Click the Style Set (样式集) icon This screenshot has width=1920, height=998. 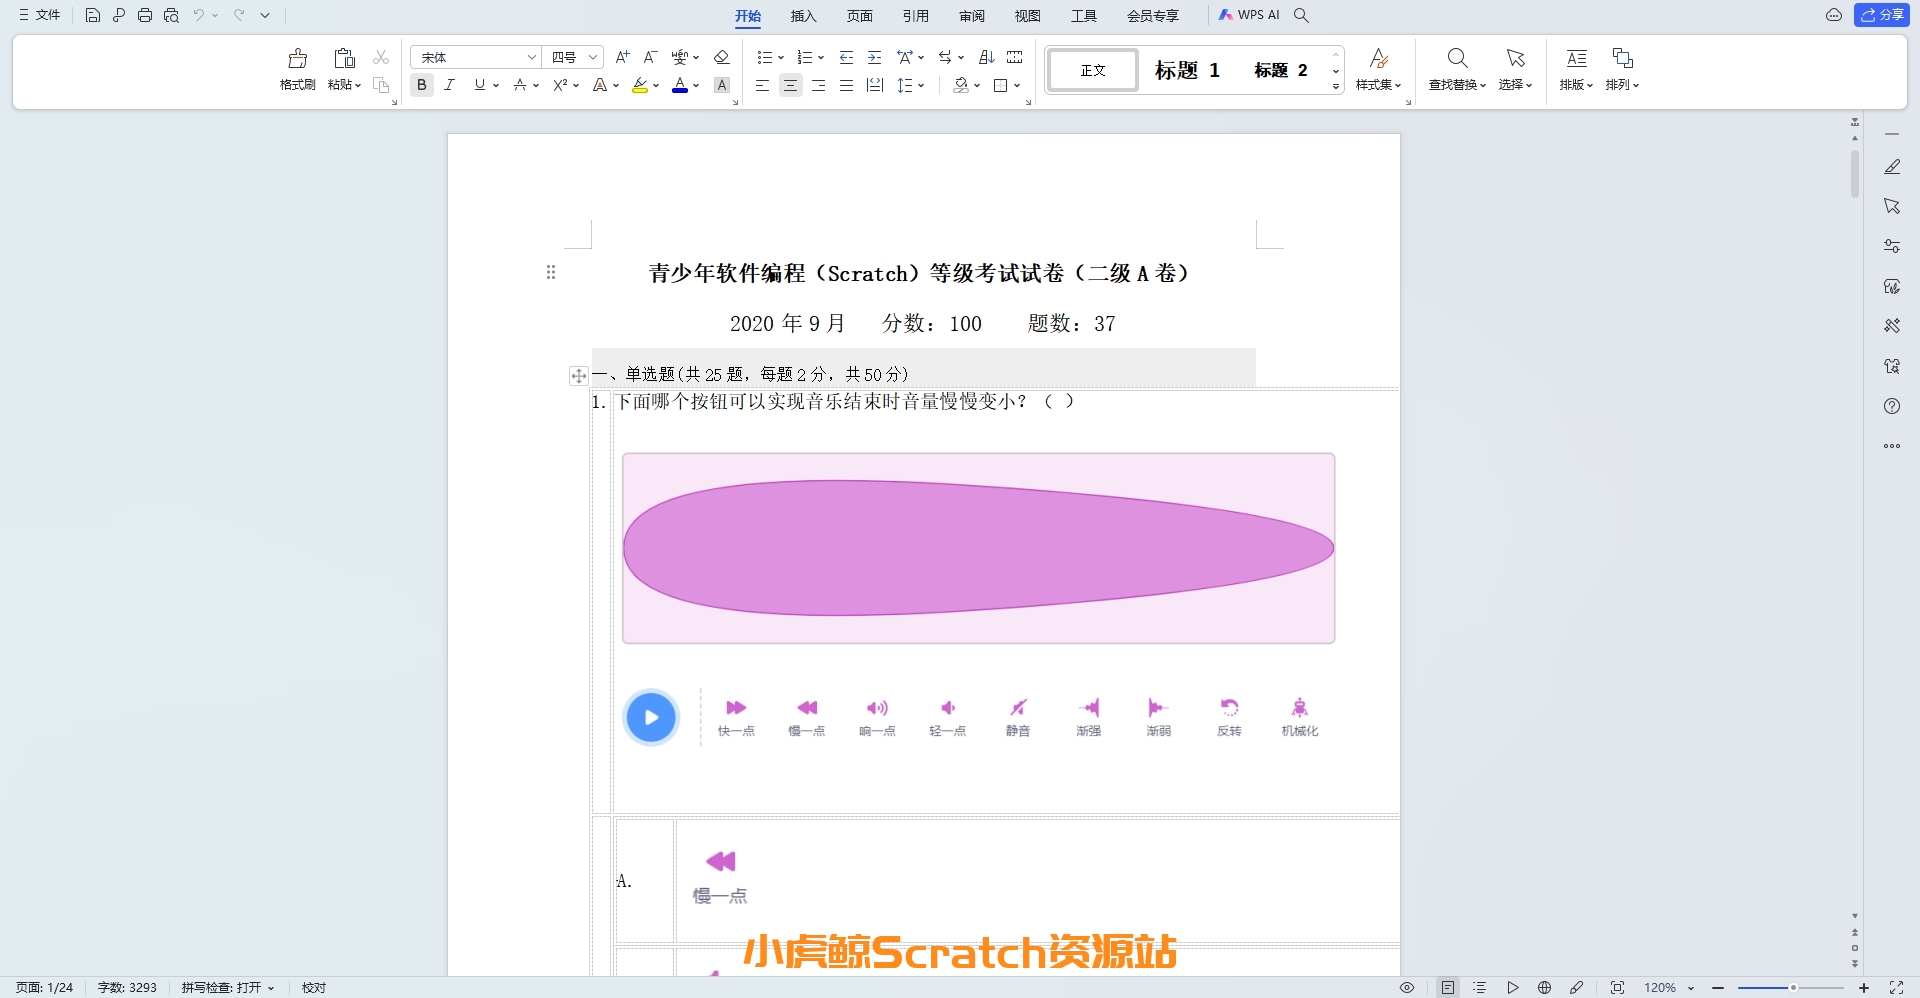(1378, 58)
